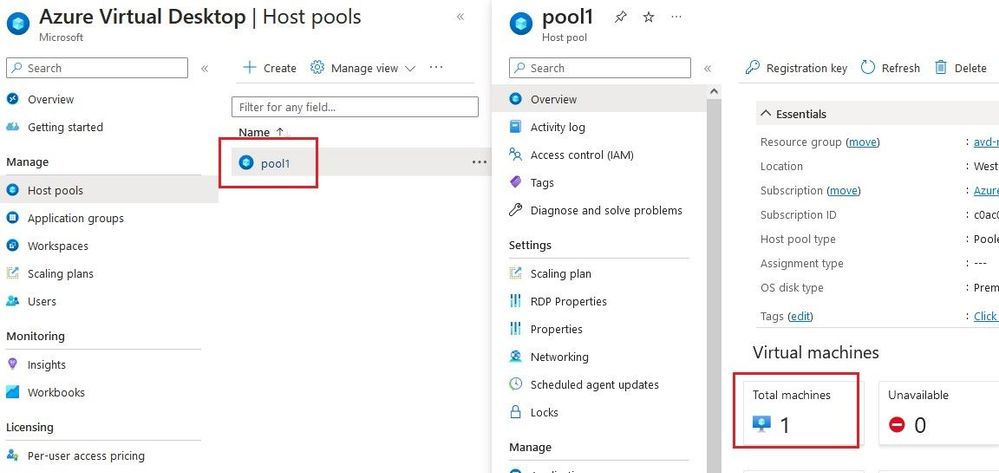Click the Filter for any field box
The width and height of the screenshot is (999, 473).
click(355, 106)
